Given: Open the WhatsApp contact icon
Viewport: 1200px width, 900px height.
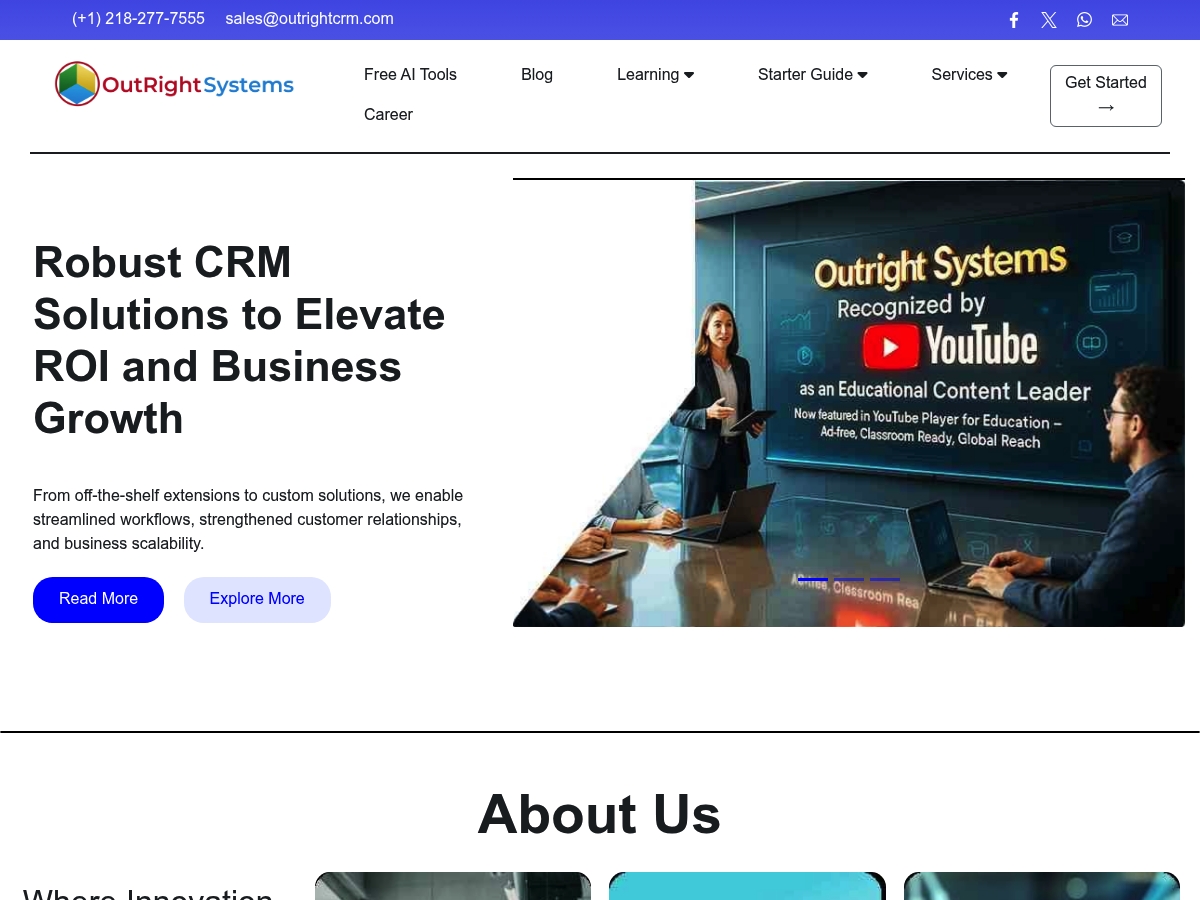Looking at the screenshot, I should click(x=1085, y=20).
